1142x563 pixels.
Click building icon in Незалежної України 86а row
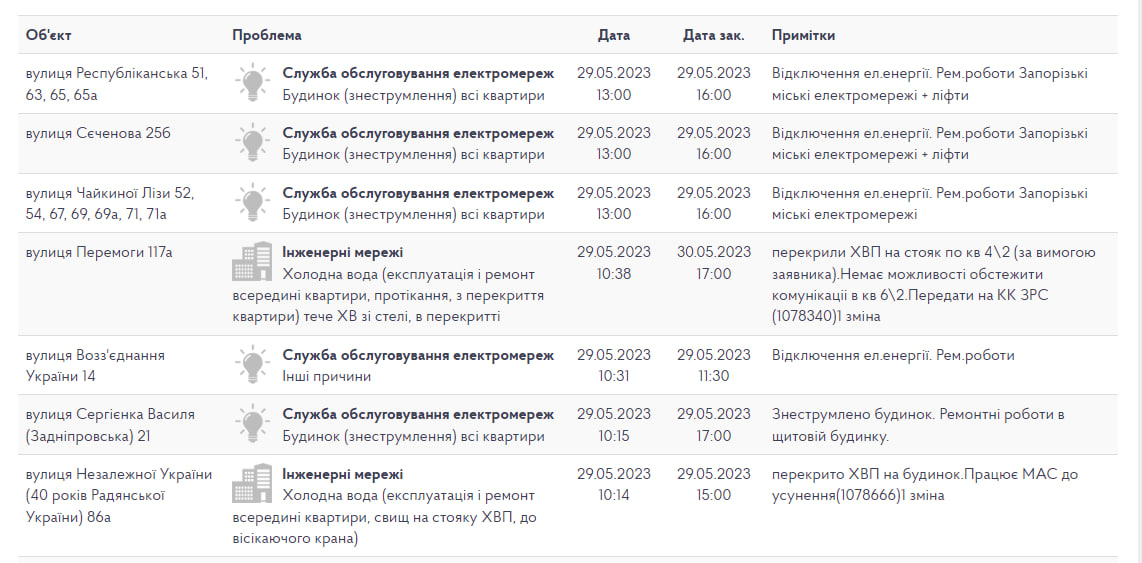252,484
